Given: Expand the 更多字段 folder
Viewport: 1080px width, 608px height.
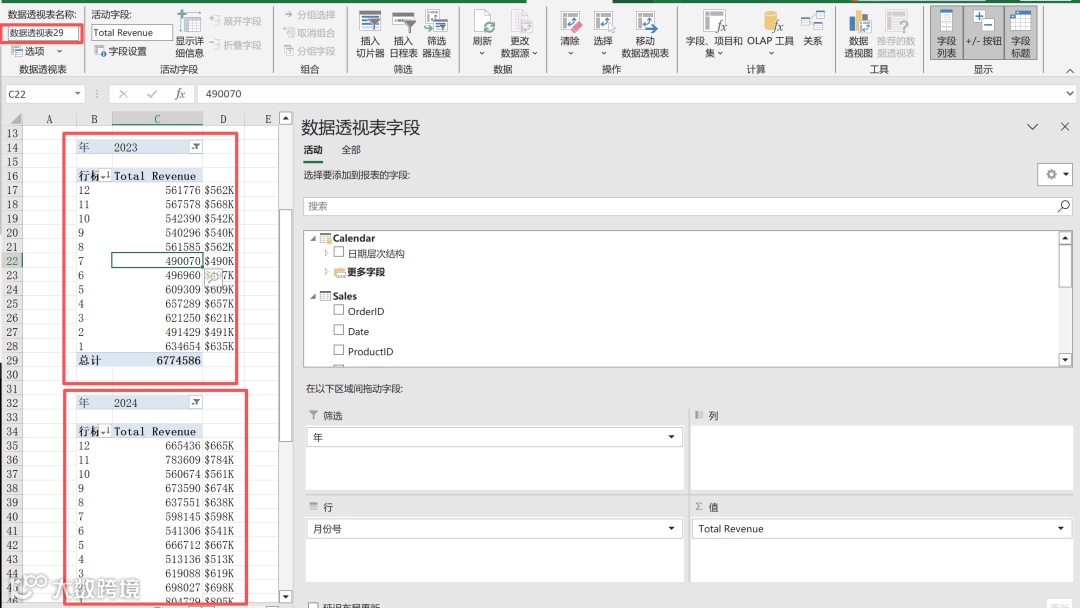Looking at the screenshot, I should pos(326,272).
